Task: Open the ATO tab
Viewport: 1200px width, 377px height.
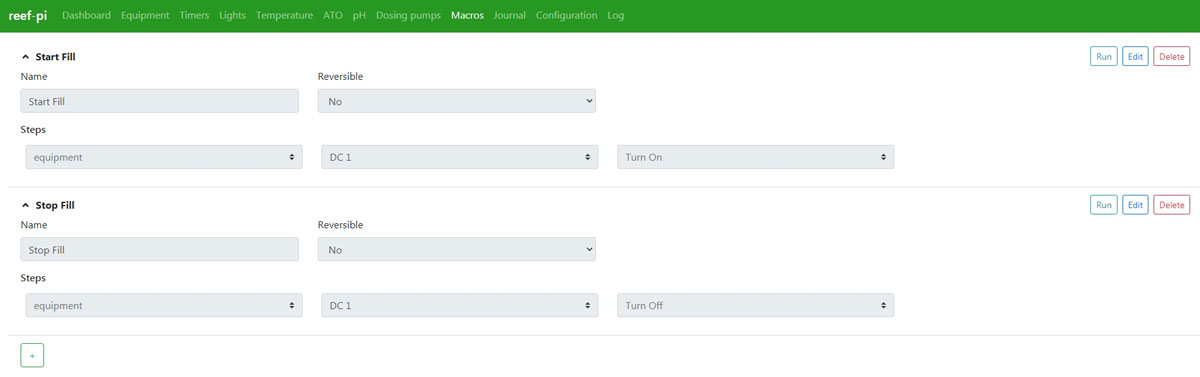Action: tap(333, 16)
